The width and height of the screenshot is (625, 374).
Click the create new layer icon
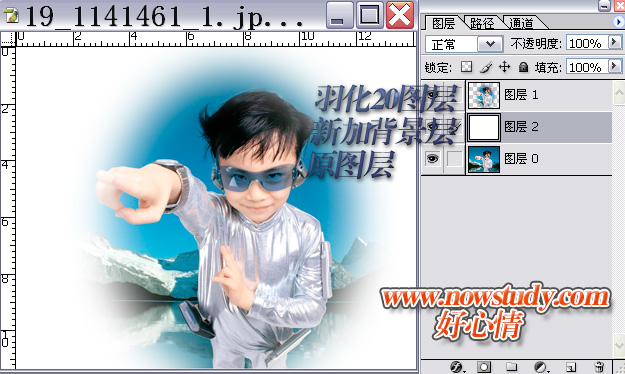[x=571, y=367]
